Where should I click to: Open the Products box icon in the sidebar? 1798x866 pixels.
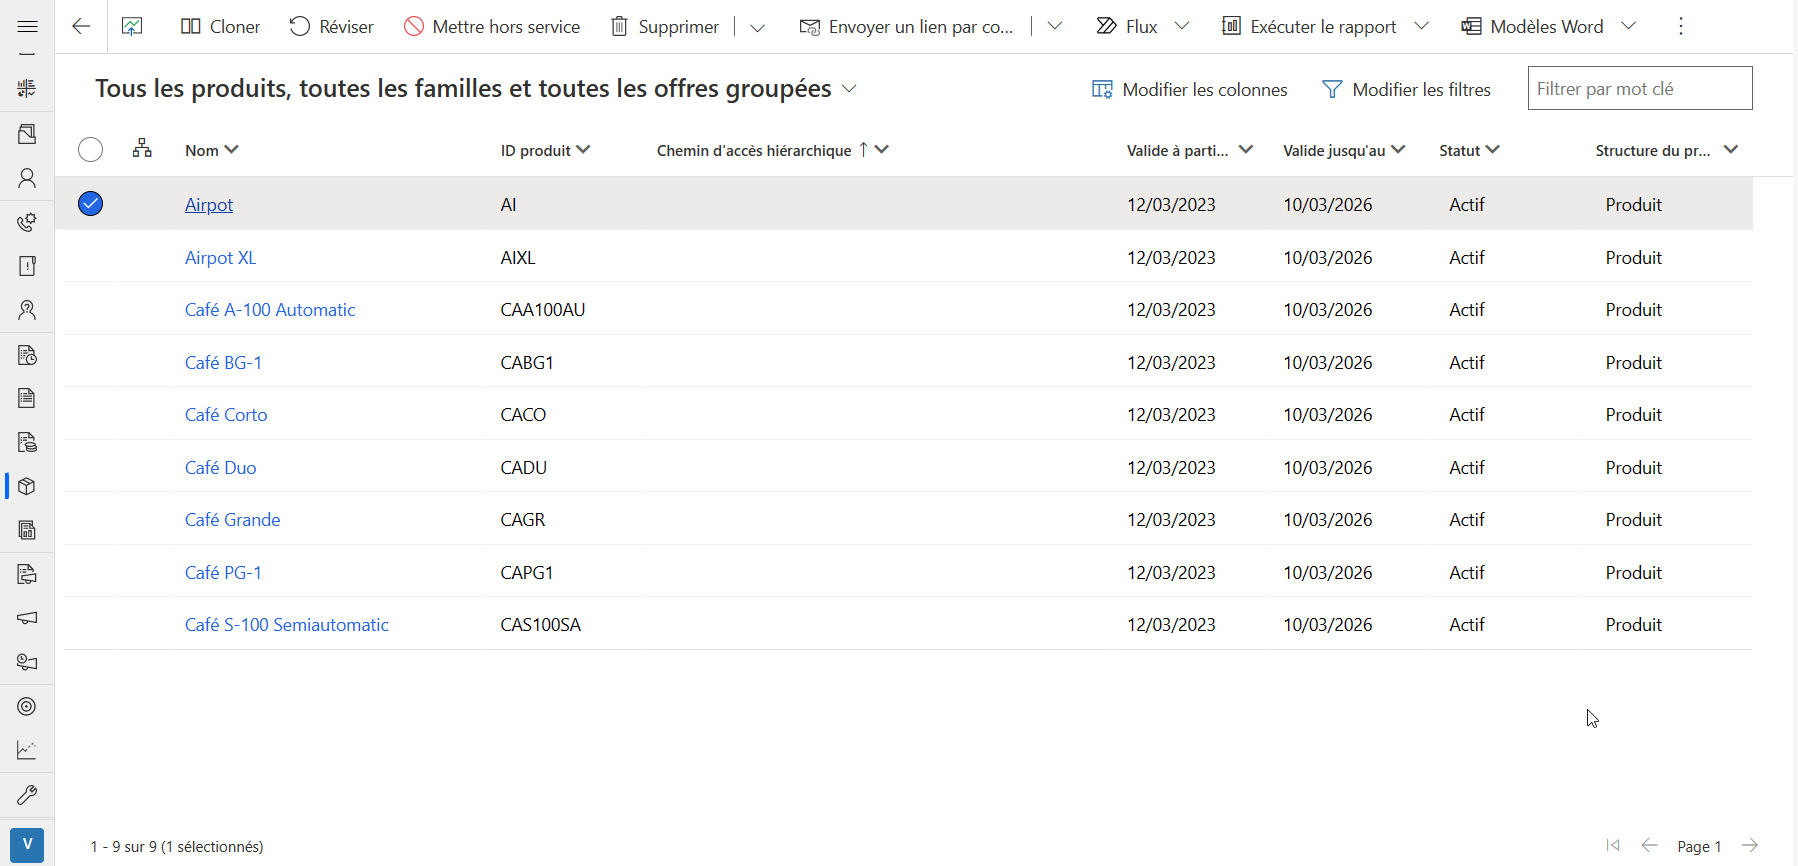(x=27, y=486)
